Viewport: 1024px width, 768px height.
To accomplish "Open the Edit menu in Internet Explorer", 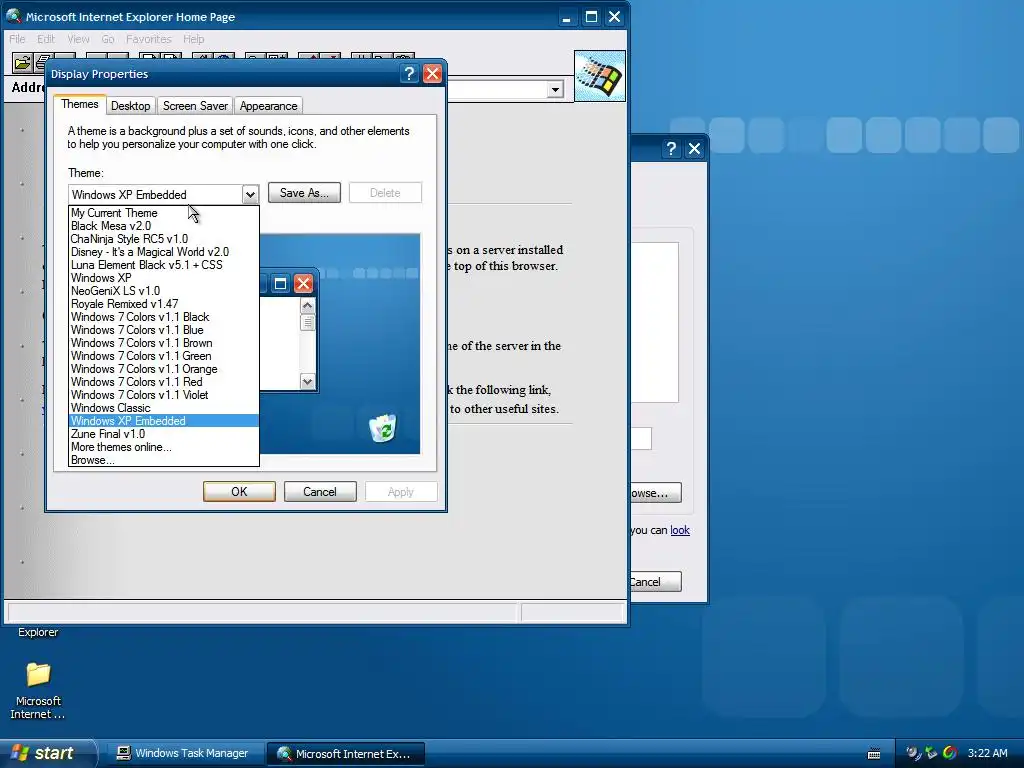I will [46, 39].
